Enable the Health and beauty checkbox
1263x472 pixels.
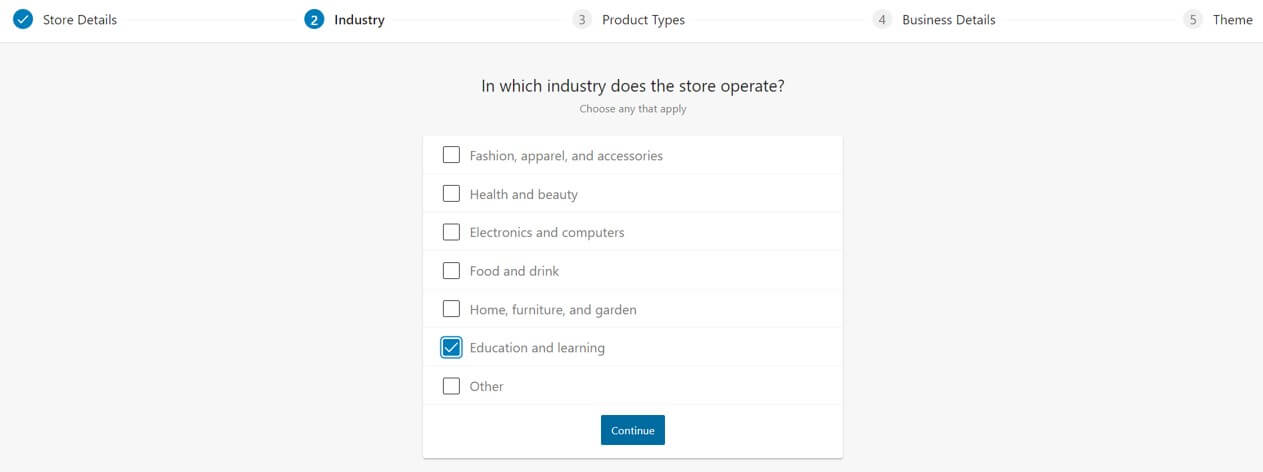[x=451, y=194]
